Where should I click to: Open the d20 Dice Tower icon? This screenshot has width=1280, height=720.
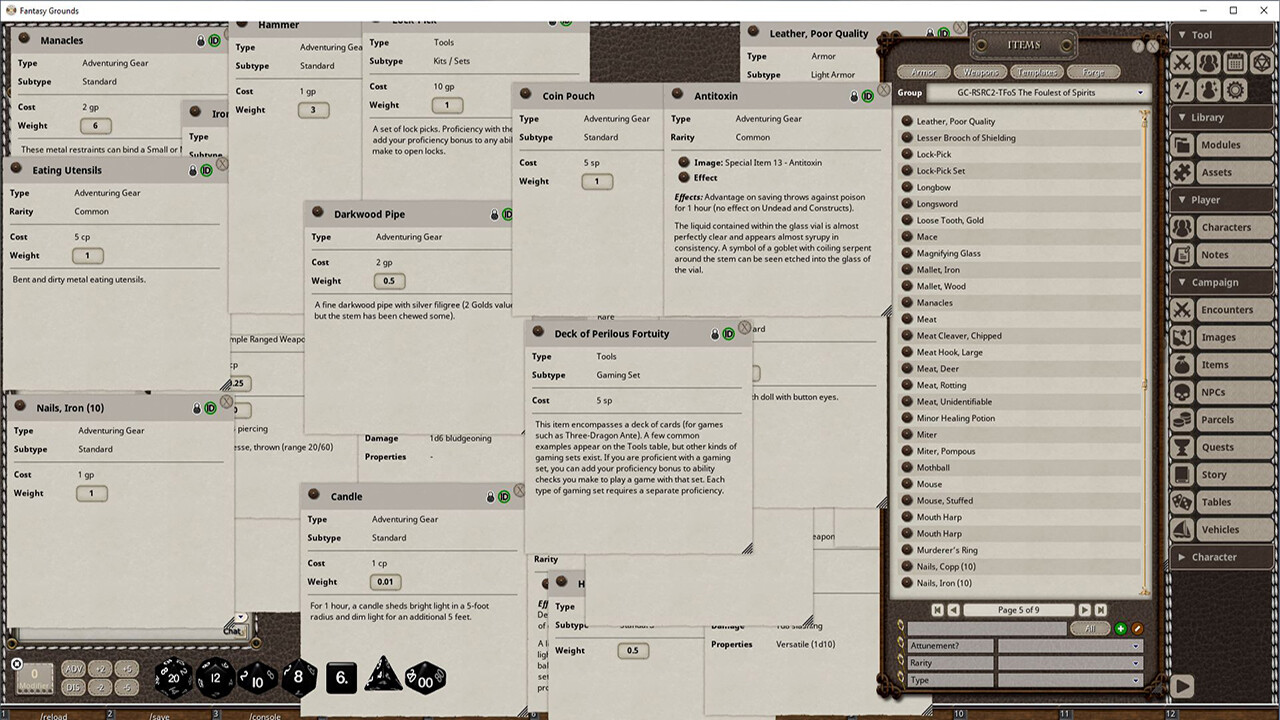(x=1259, y=61)
